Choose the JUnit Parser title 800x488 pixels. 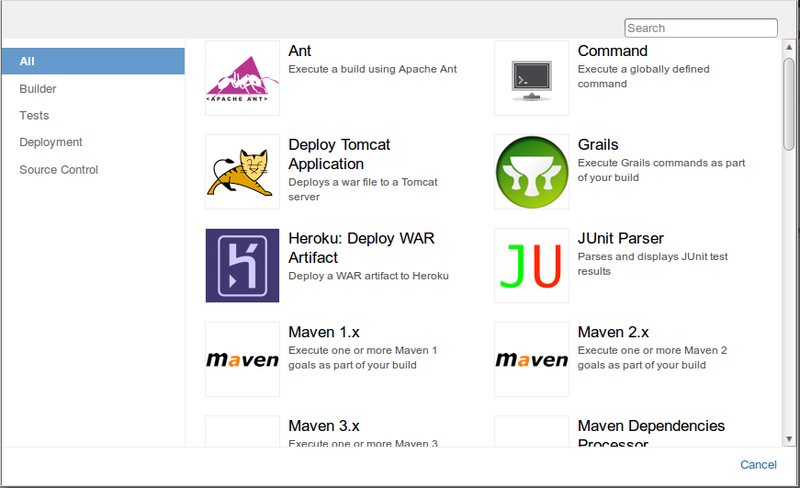[x=620, y=238]
